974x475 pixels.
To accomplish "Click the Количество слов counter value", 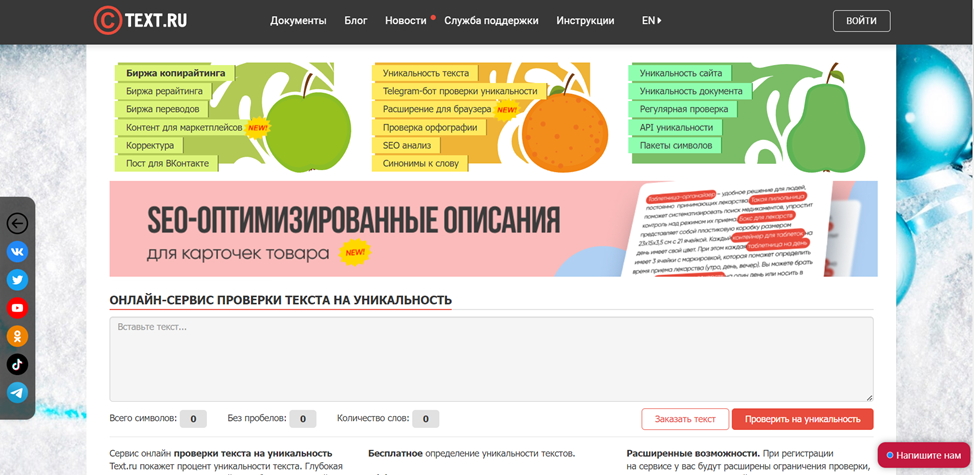I will coord(426,419).
